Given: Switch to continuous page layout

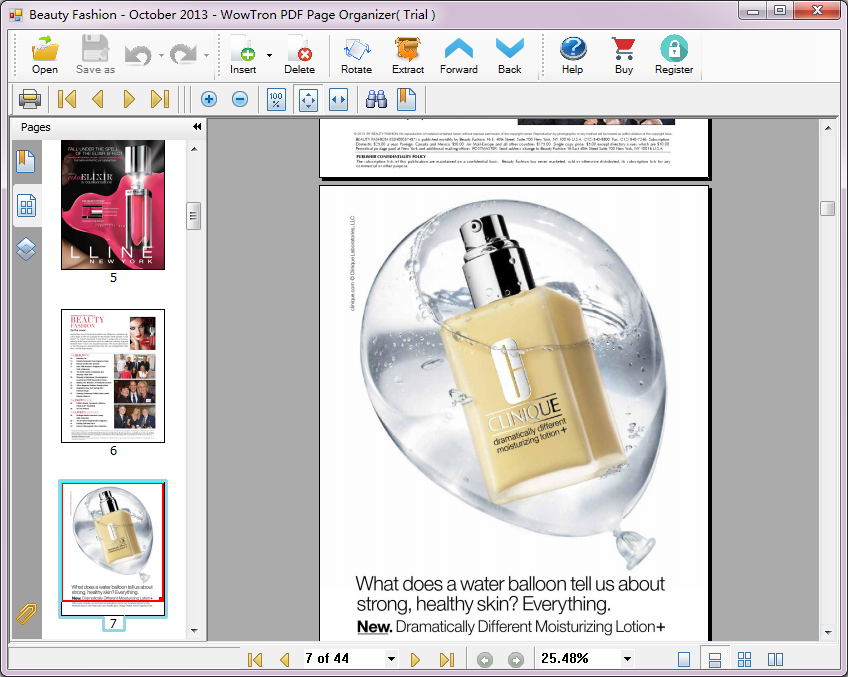Looking at the screenshot, I should (714, 659).
